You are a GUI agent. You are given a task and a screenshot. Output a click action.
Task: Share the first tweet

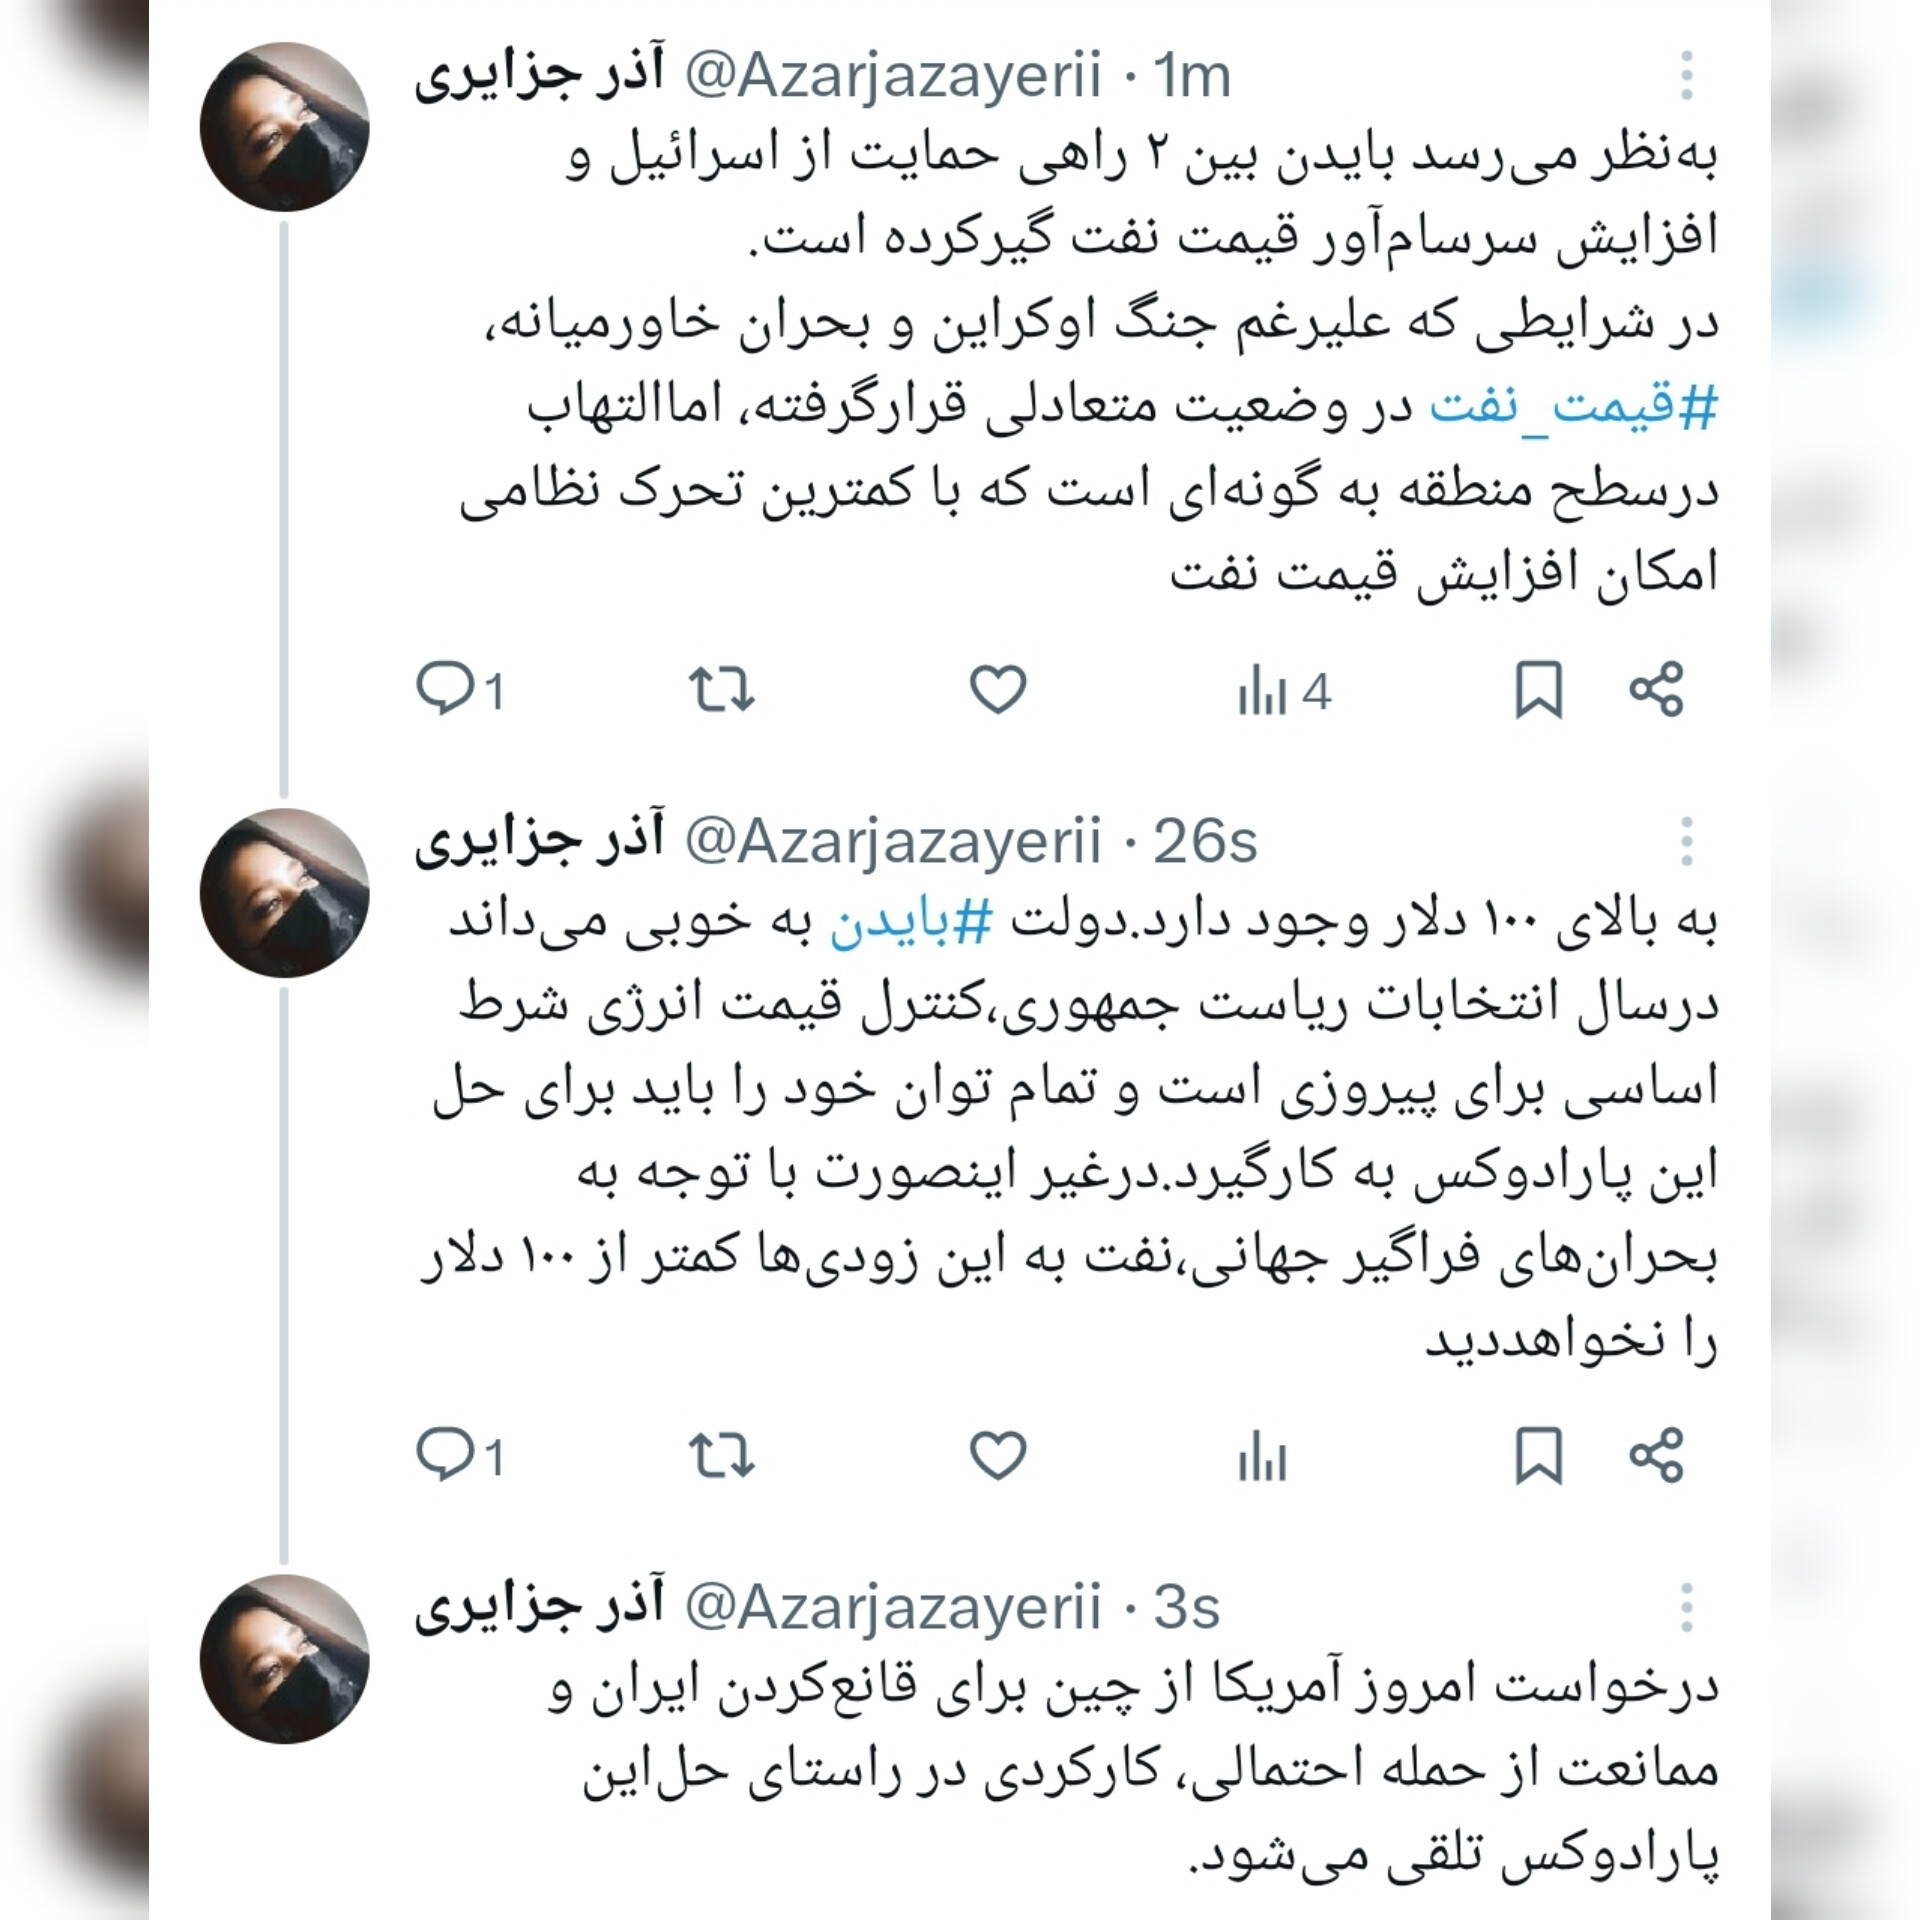[1657, 690]
